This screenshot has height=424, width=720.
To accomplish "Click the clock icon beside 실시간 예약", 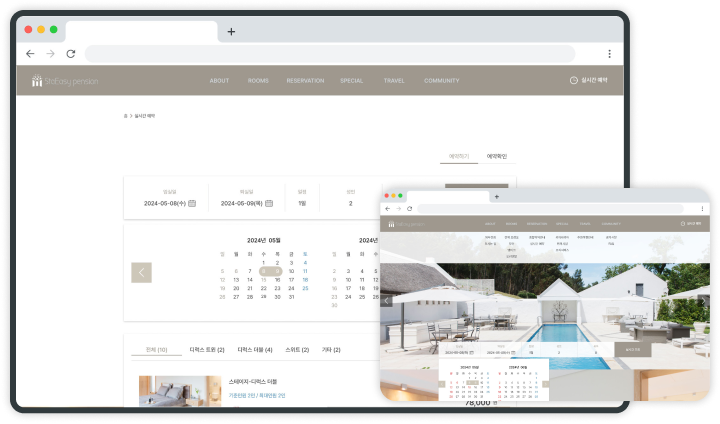I will pyautogui.click(x=573, y=80).
